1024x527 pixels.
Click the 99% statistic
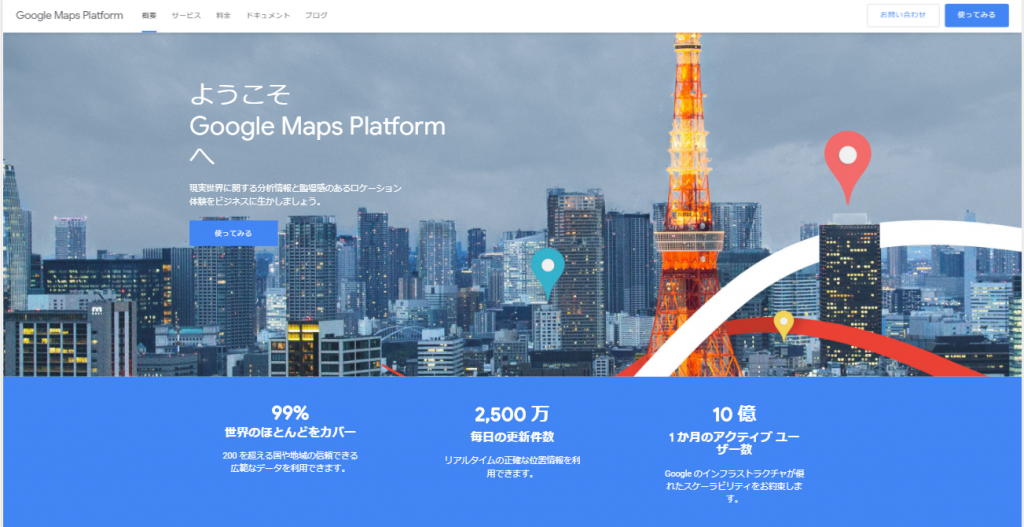tap(290, 413)
